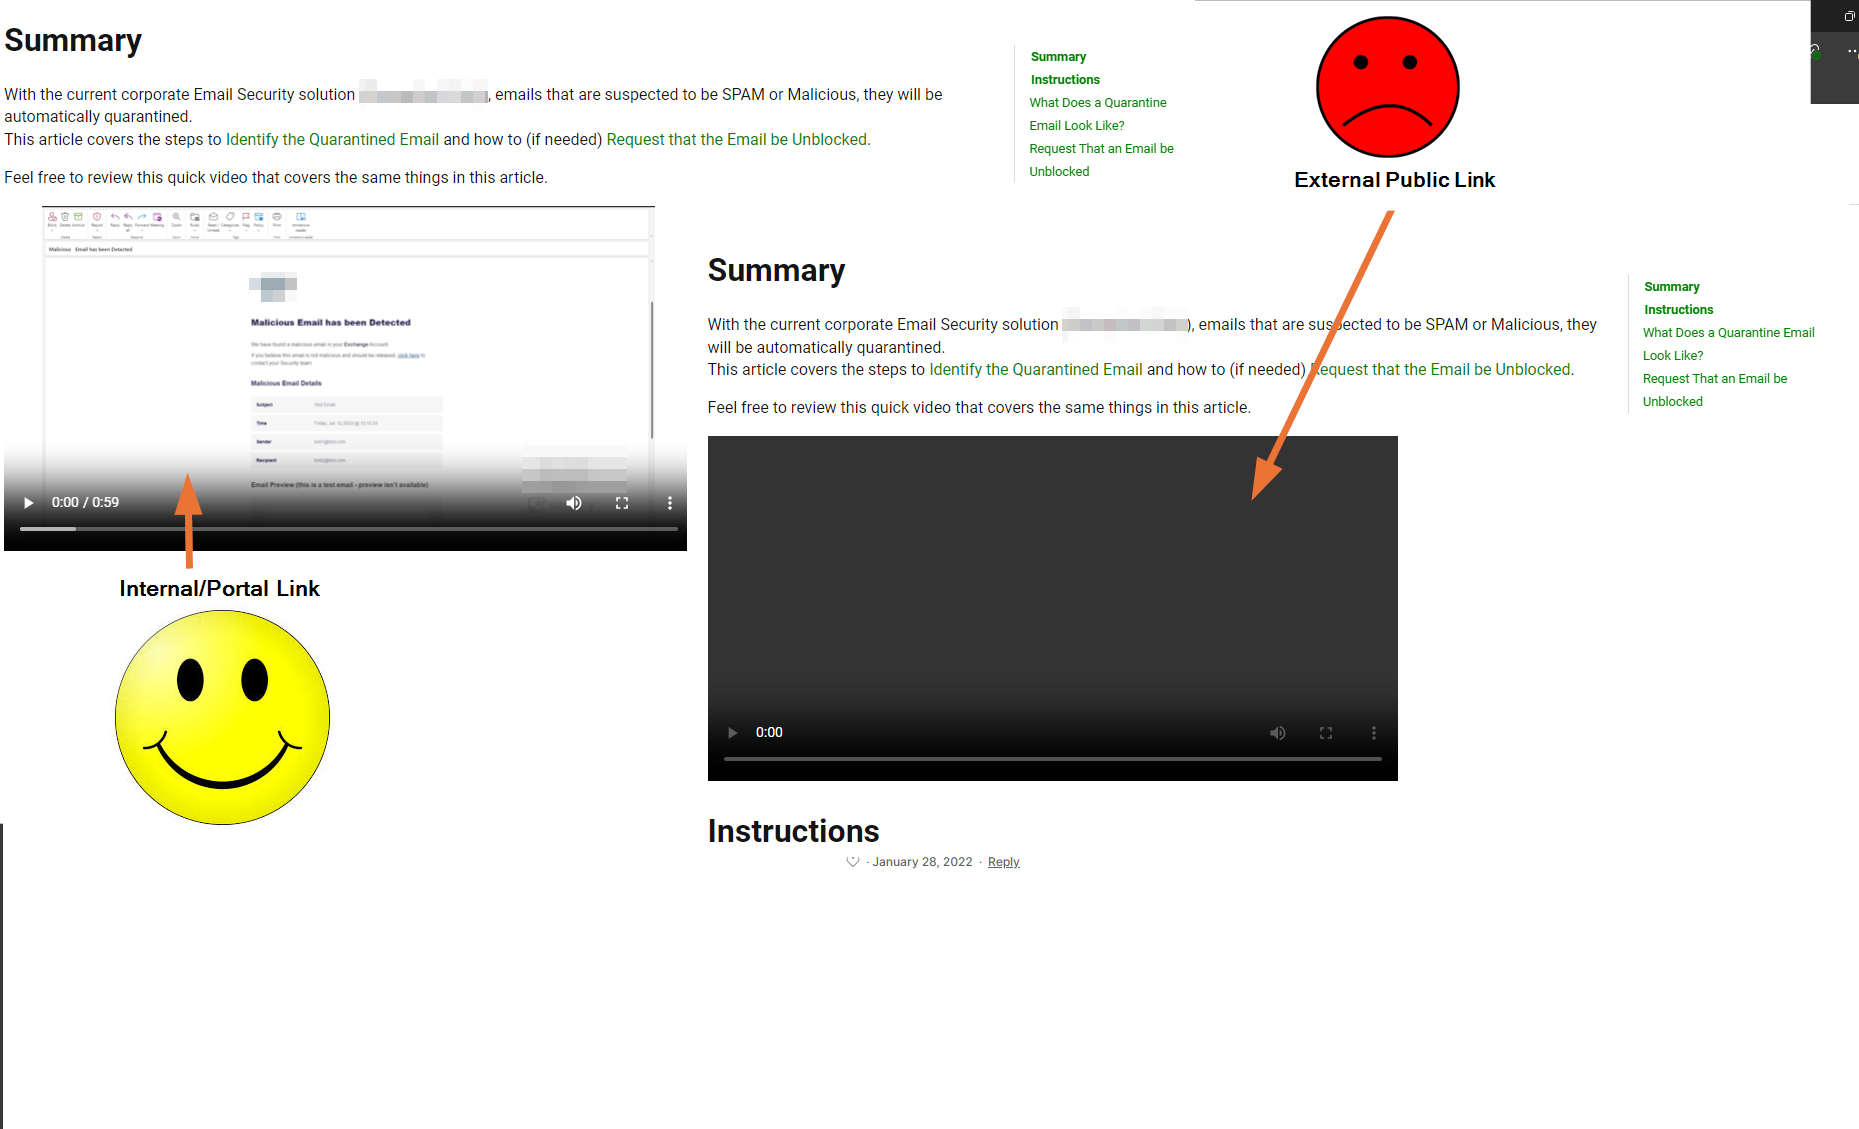The image size is (1859, 1129).
Task: Select Instructions in the right table of contents
Action: (x=1678, y=310)
